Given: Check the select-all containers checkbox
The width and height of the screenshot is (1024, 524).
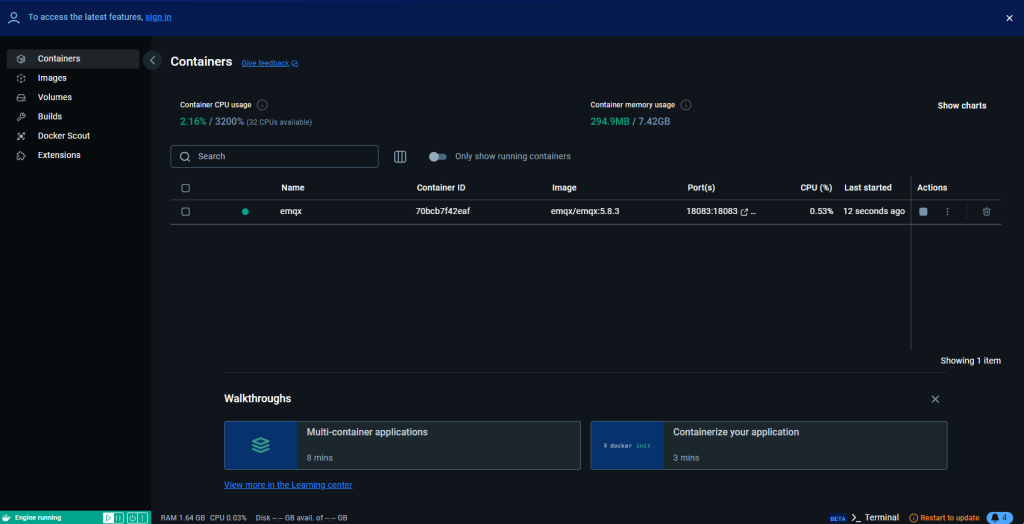Looking at the screenshot, I should point(185,188).
